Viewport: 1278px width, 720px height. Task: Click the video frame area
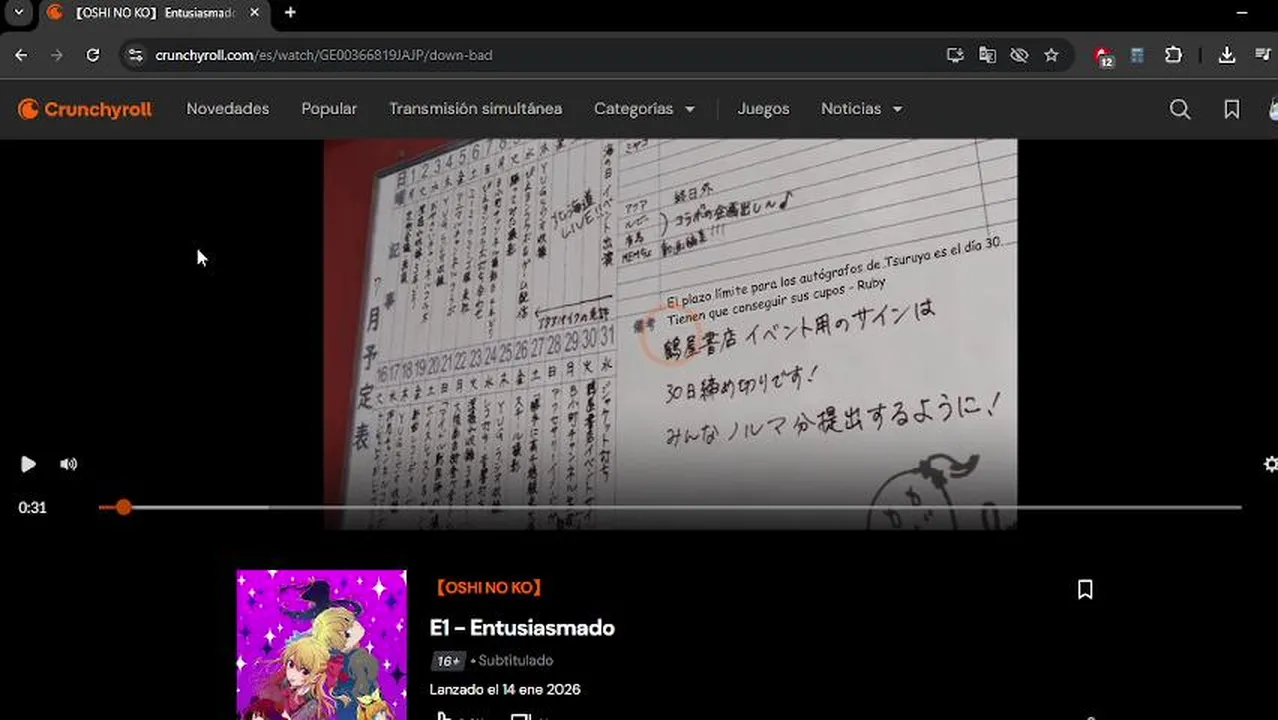[670, 333]
